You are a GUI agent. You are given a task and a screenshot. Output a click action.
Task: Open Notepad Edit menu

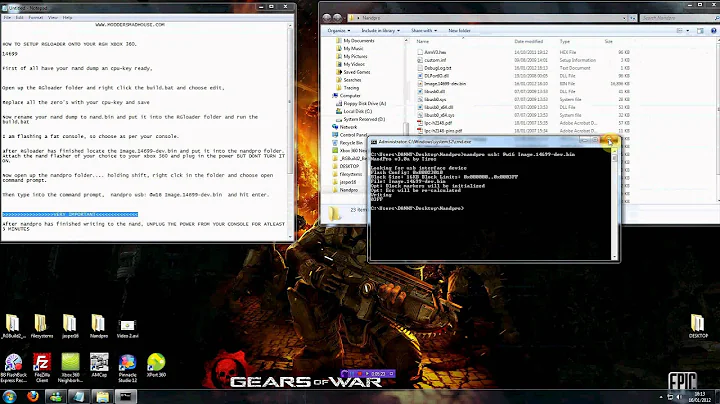pos(20,17)
